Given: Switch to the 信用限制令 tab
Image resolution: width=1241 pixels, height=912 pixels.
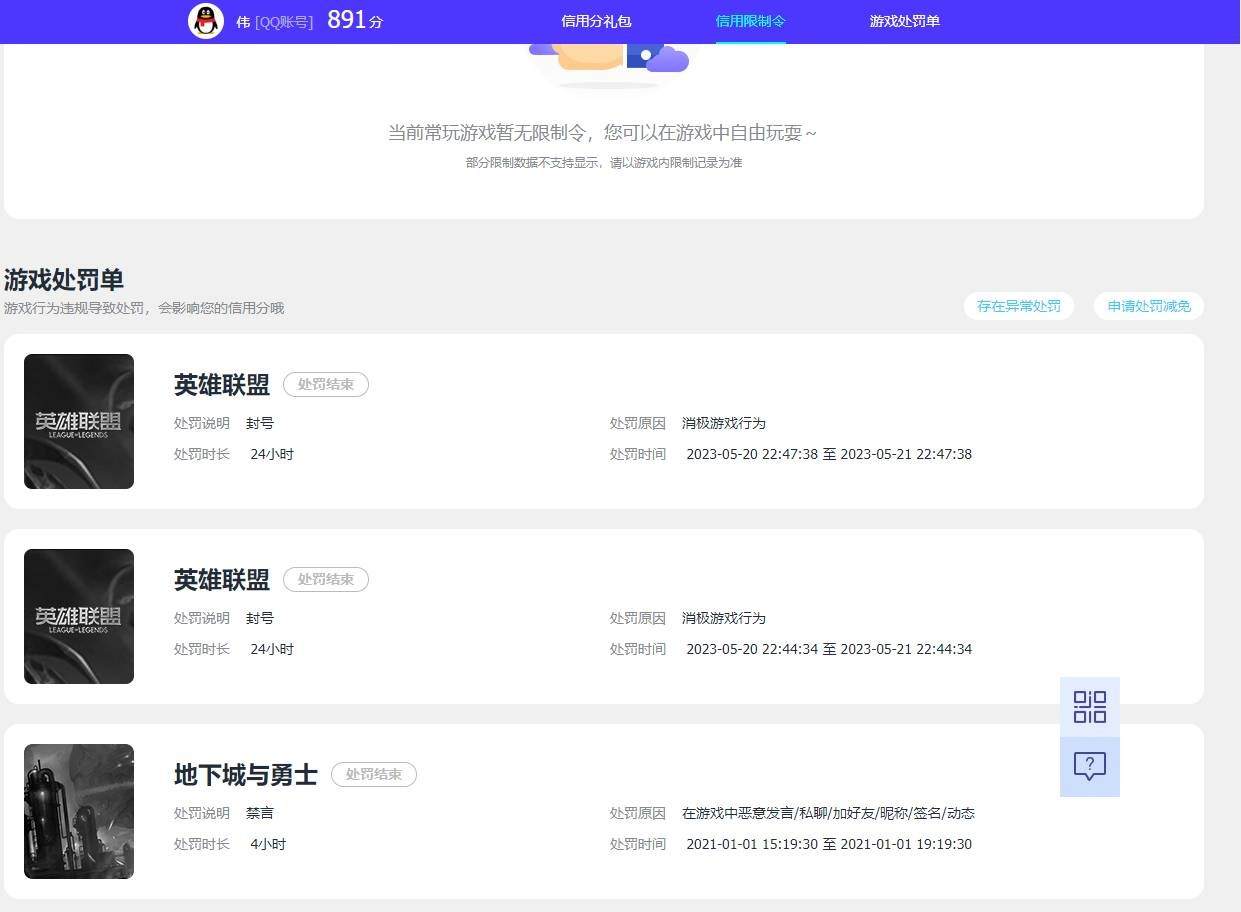Looking at the screenshot, I should point(751,21).
